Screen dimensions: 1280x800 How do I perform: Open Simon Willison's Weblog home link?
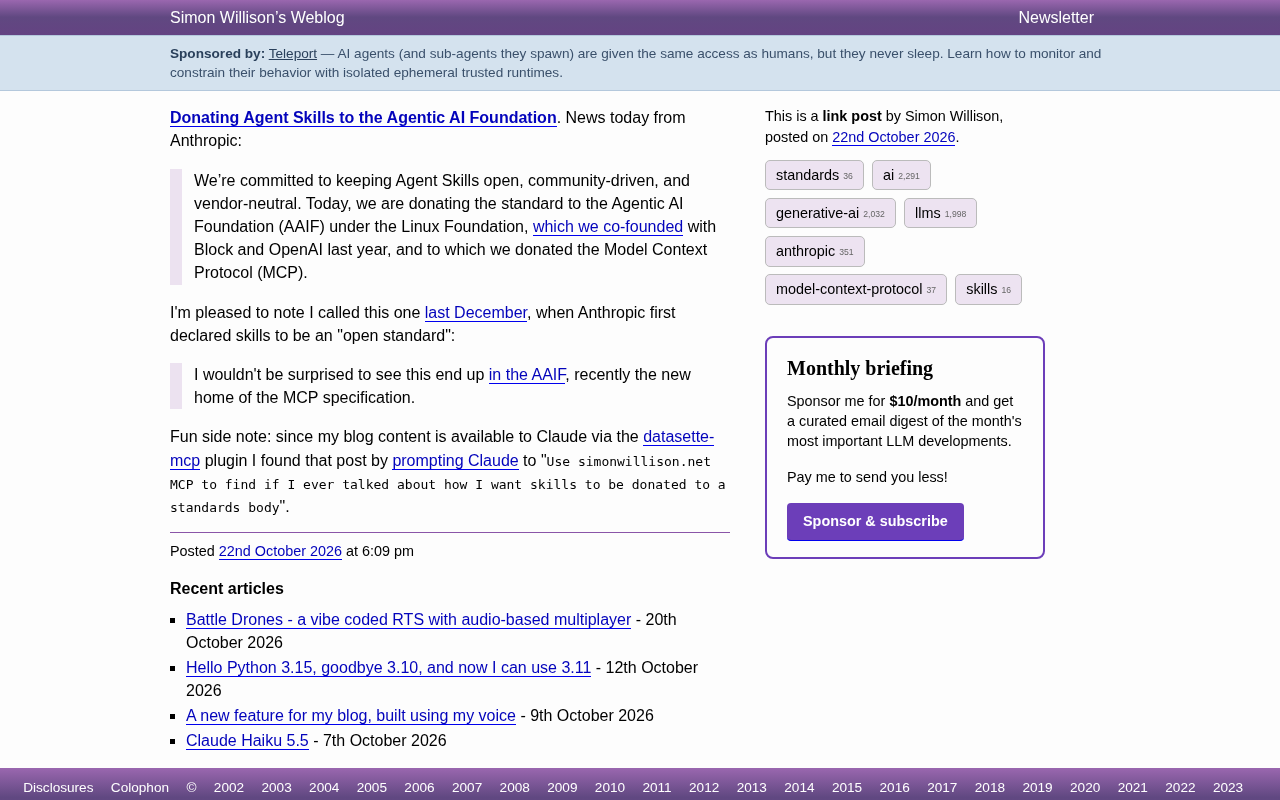257,17
